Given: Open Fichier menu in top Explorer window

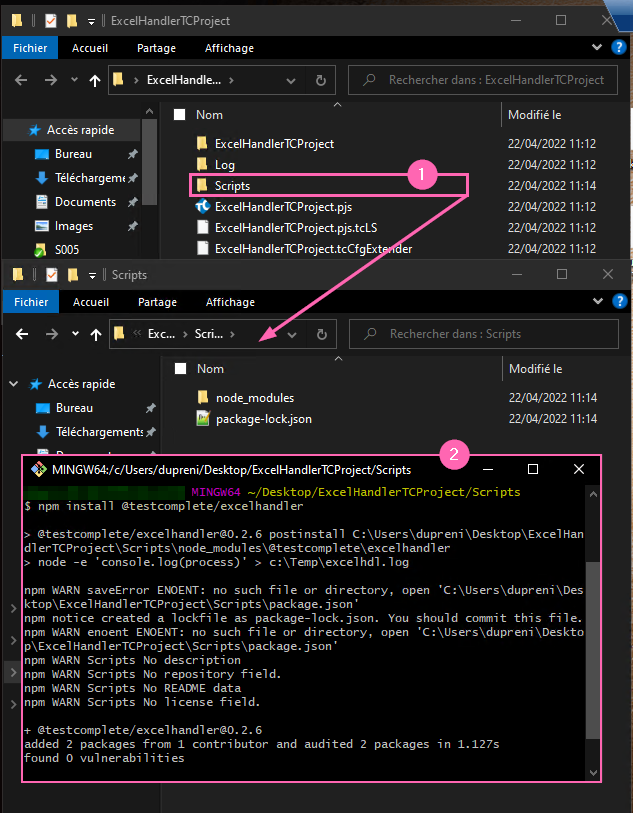Looking at the screenshot, I should (30, 48).
